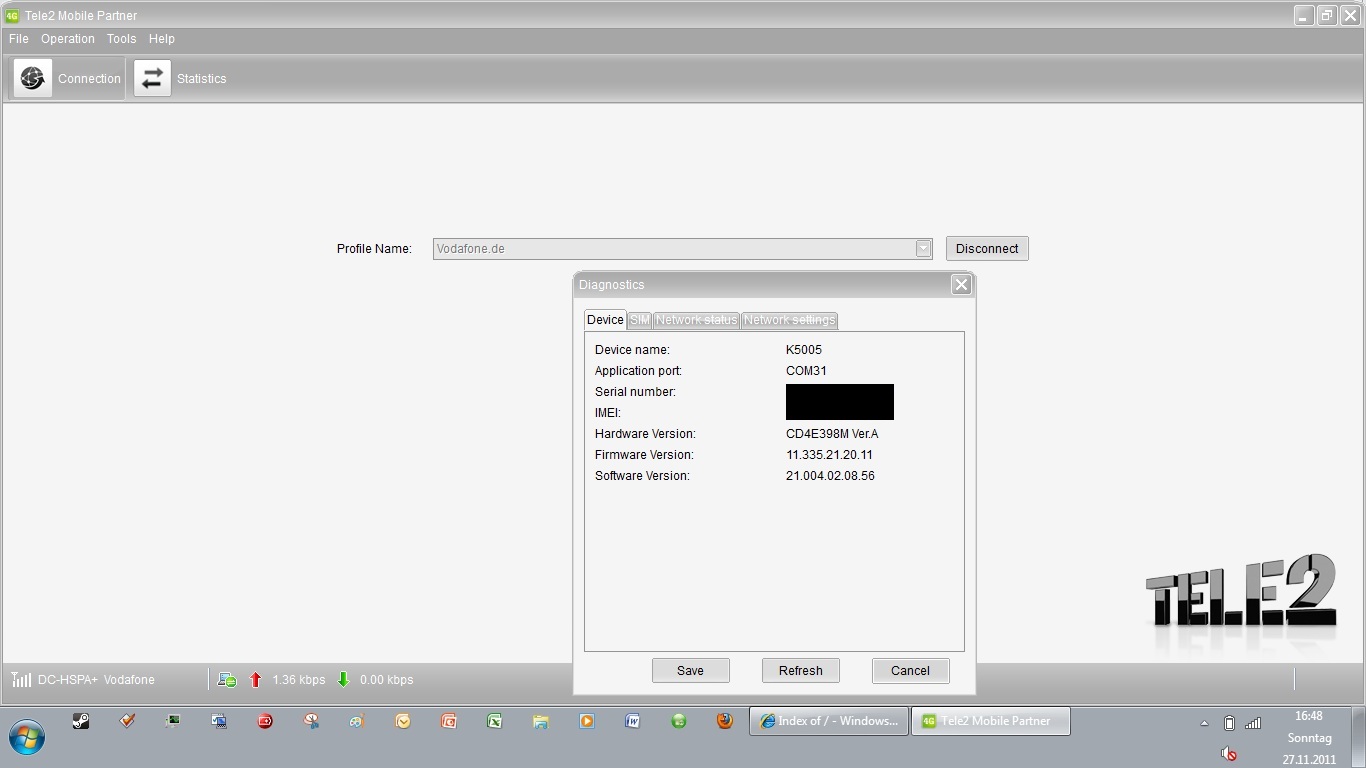Click Save in Diagnostics dialog
The height and width of the screenshot is (768, 1366).
(x=690, y=671)
